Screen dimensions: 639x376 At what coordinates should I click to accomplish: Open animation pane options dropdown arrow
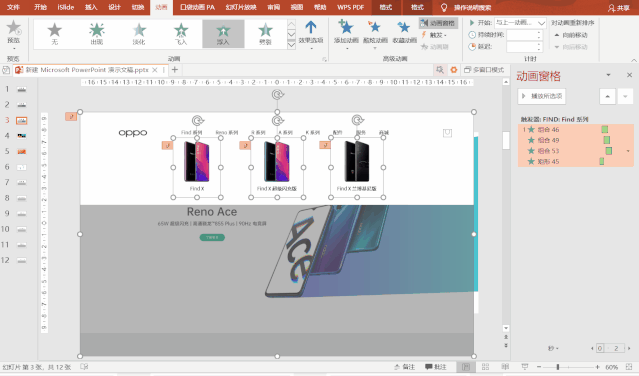tap(608, 75)
